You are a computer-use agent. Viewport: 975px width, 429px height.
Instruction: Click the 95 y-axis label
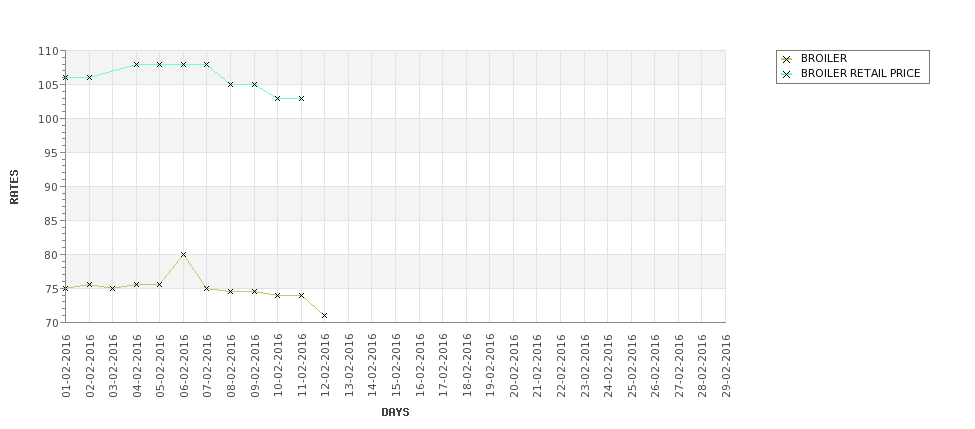coord(53,153)
